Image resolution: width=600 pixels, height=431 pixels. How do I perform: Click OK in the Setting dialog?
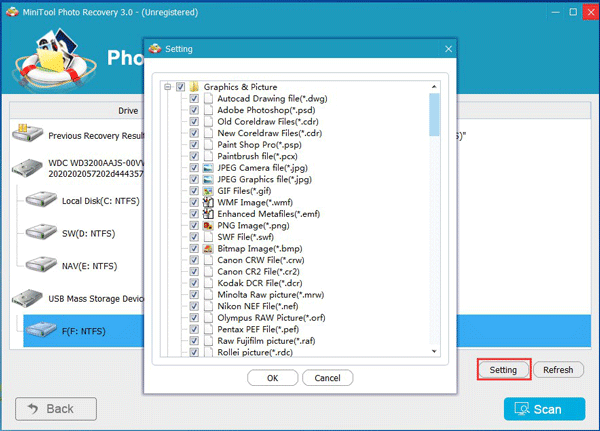272,378
